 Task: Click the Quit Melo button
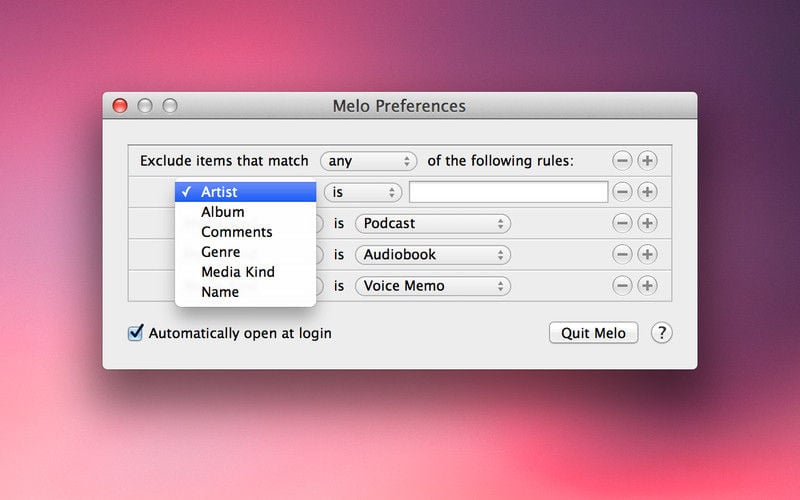(x=593, y=333)
